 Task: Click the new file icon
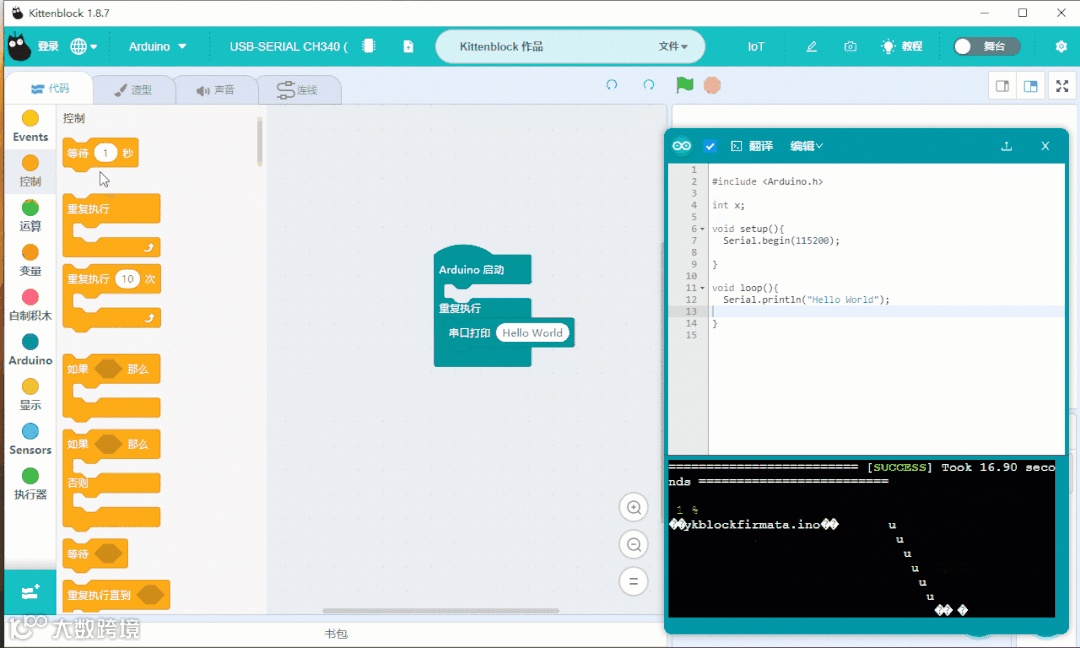tap(408, 46)
